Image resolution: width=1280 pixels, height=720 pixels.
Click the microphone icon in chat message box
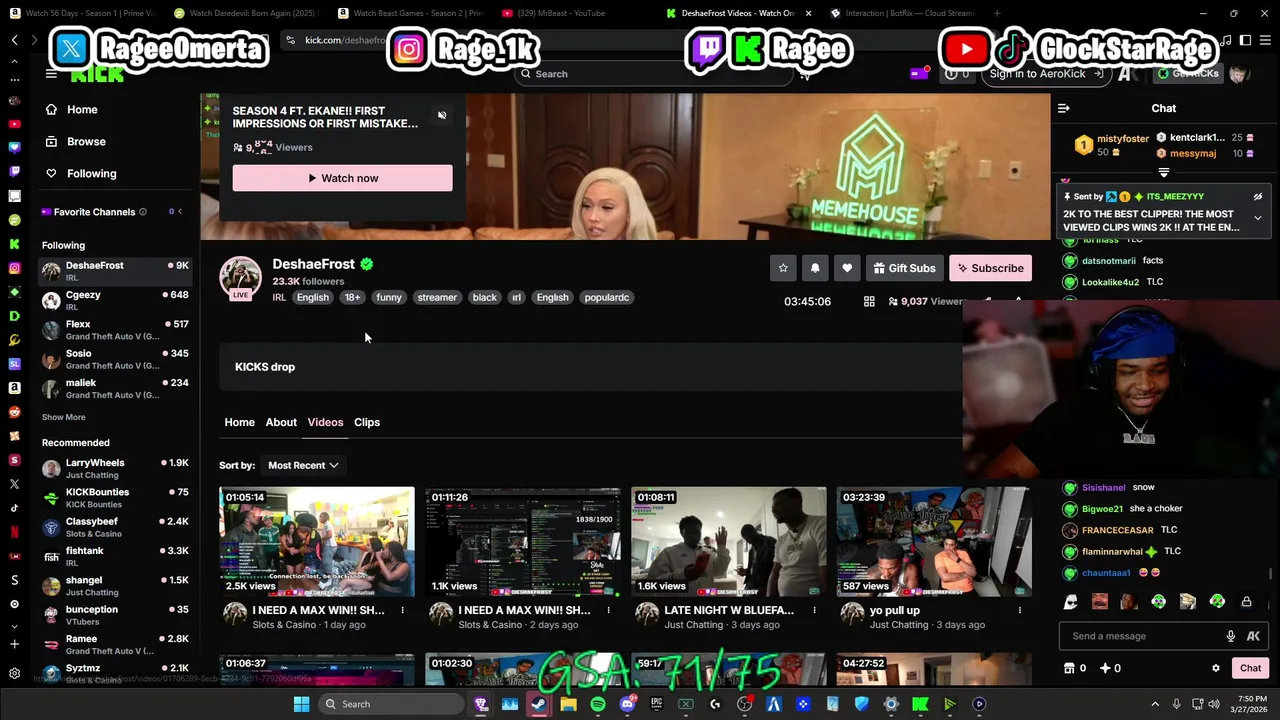(x=1231, y=636)
